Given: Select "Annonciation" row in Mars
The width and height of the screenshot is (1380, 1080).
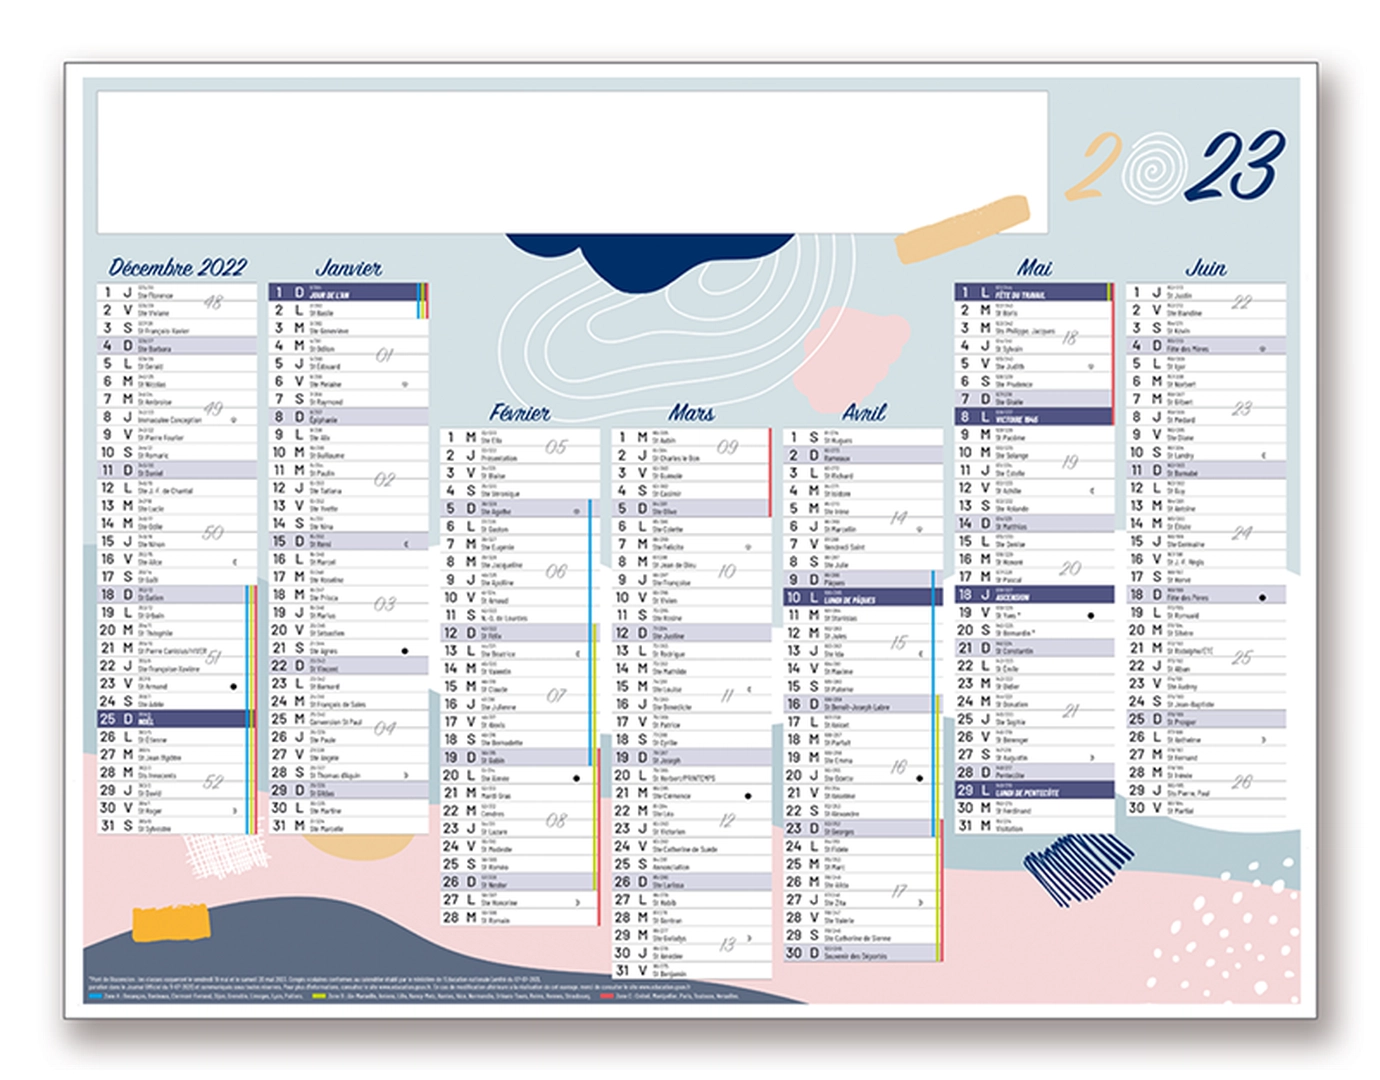Looking at the screenshot, I should 691,864.
